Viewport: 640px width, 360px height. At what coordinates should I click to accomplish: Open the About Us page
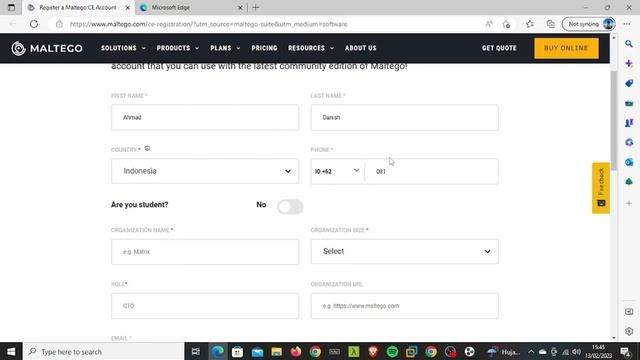tap(361, 48)
